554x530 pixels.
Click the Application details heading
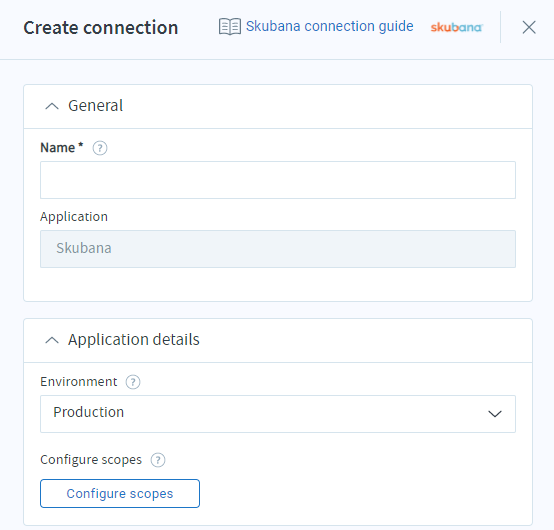click(134, 340)
